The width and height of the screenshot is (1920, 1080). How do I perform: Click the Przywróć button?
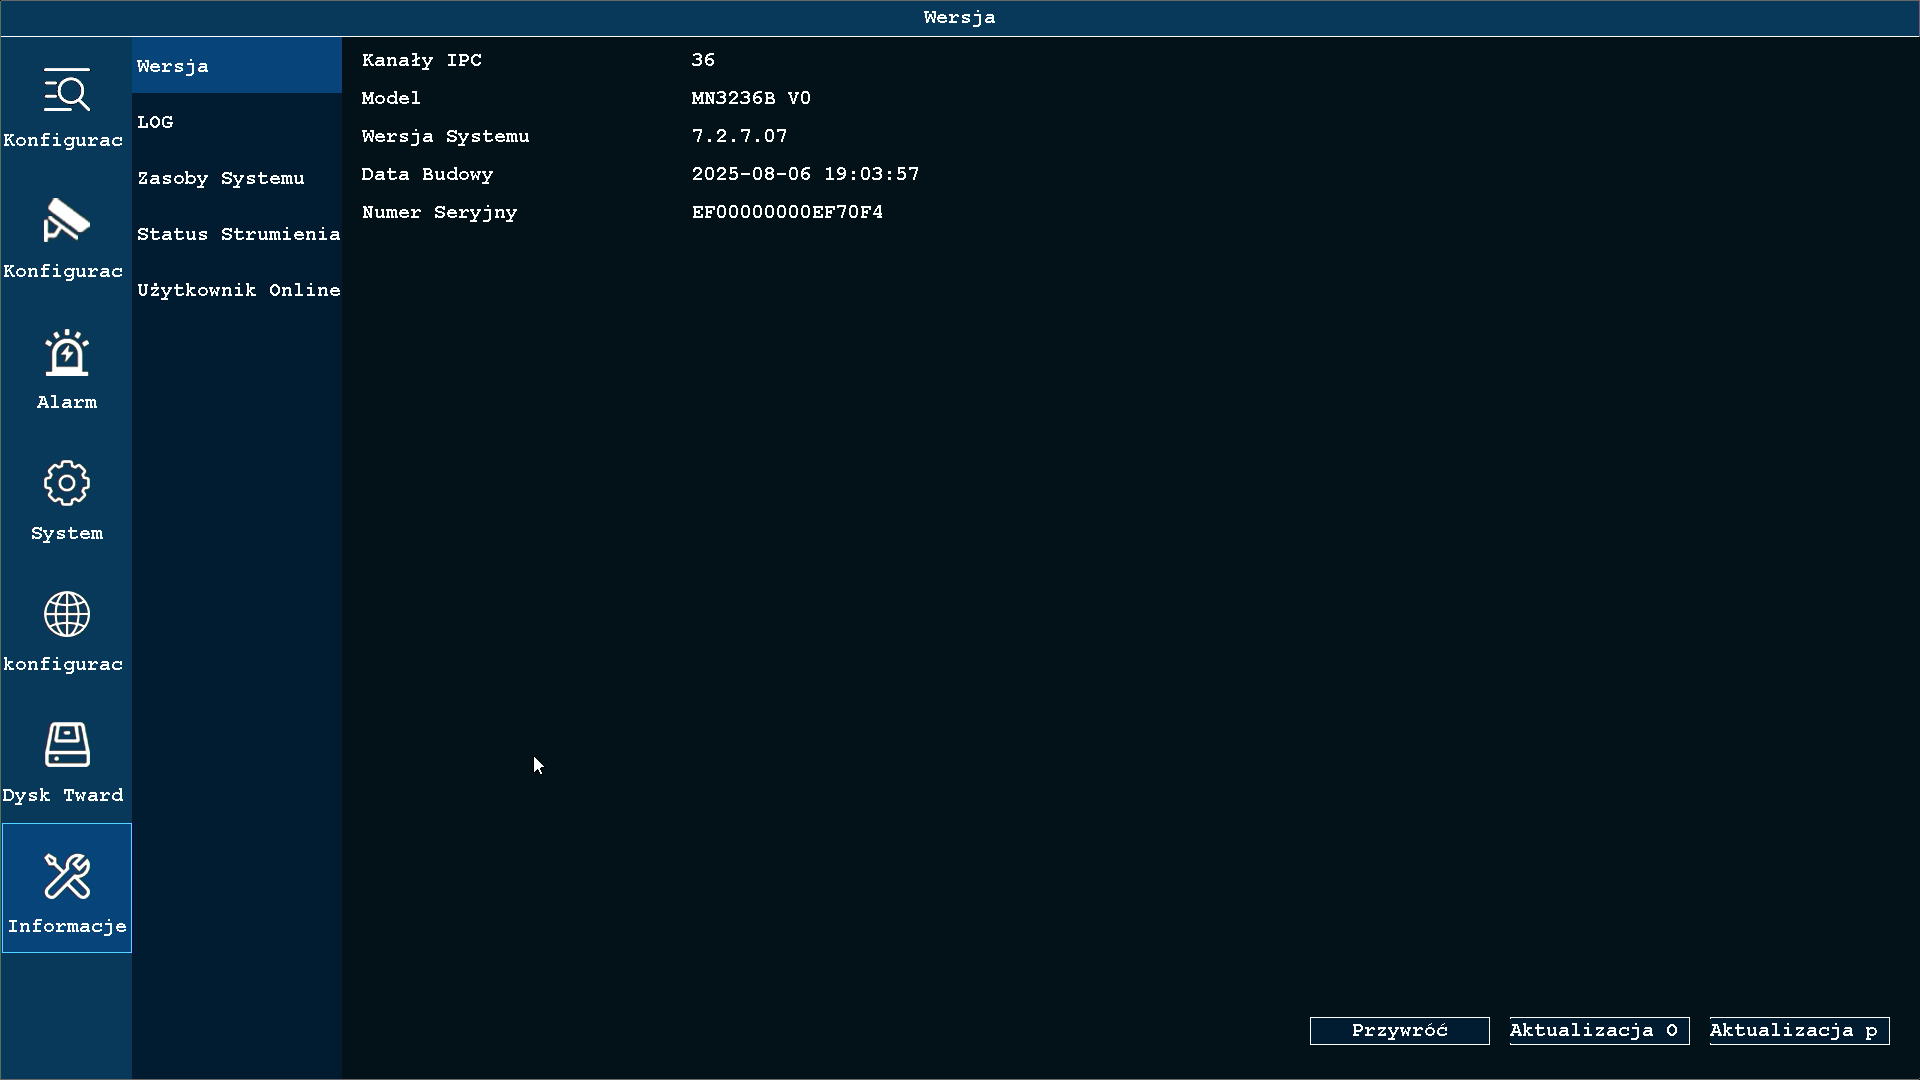pyautogui.click(x=1399, y=1031)
